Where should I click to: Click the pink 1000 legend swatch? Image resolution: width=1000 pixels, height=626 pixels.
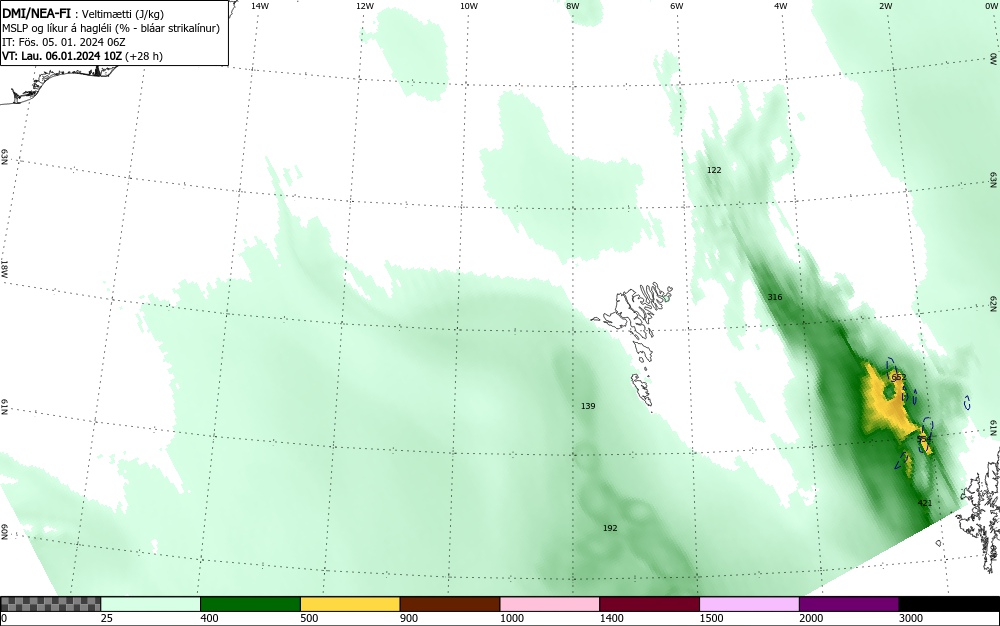click(x=550, y=604)
